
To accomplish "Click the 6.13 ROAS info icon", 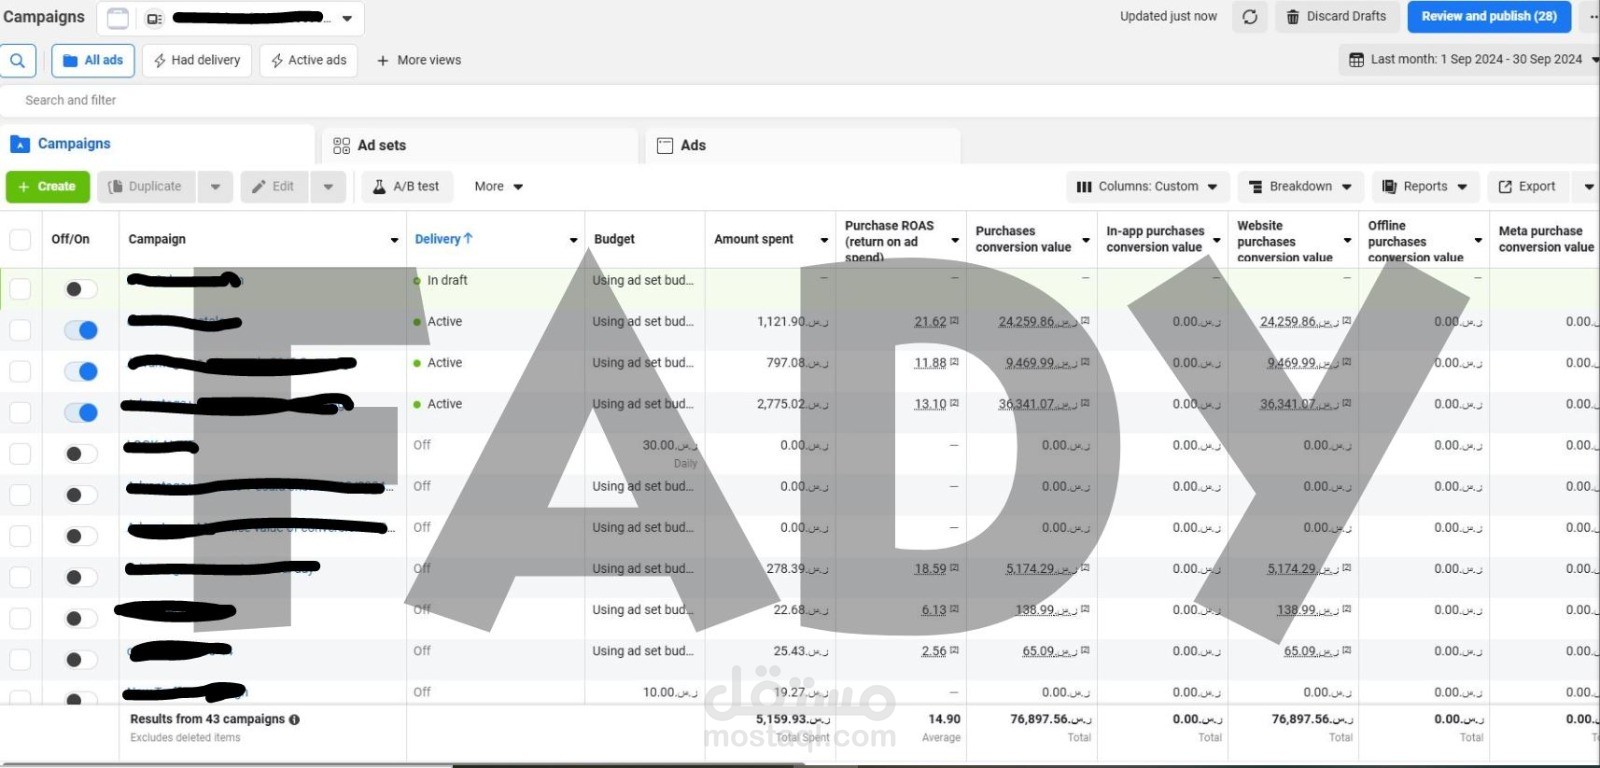I will [x=954, y=609].
